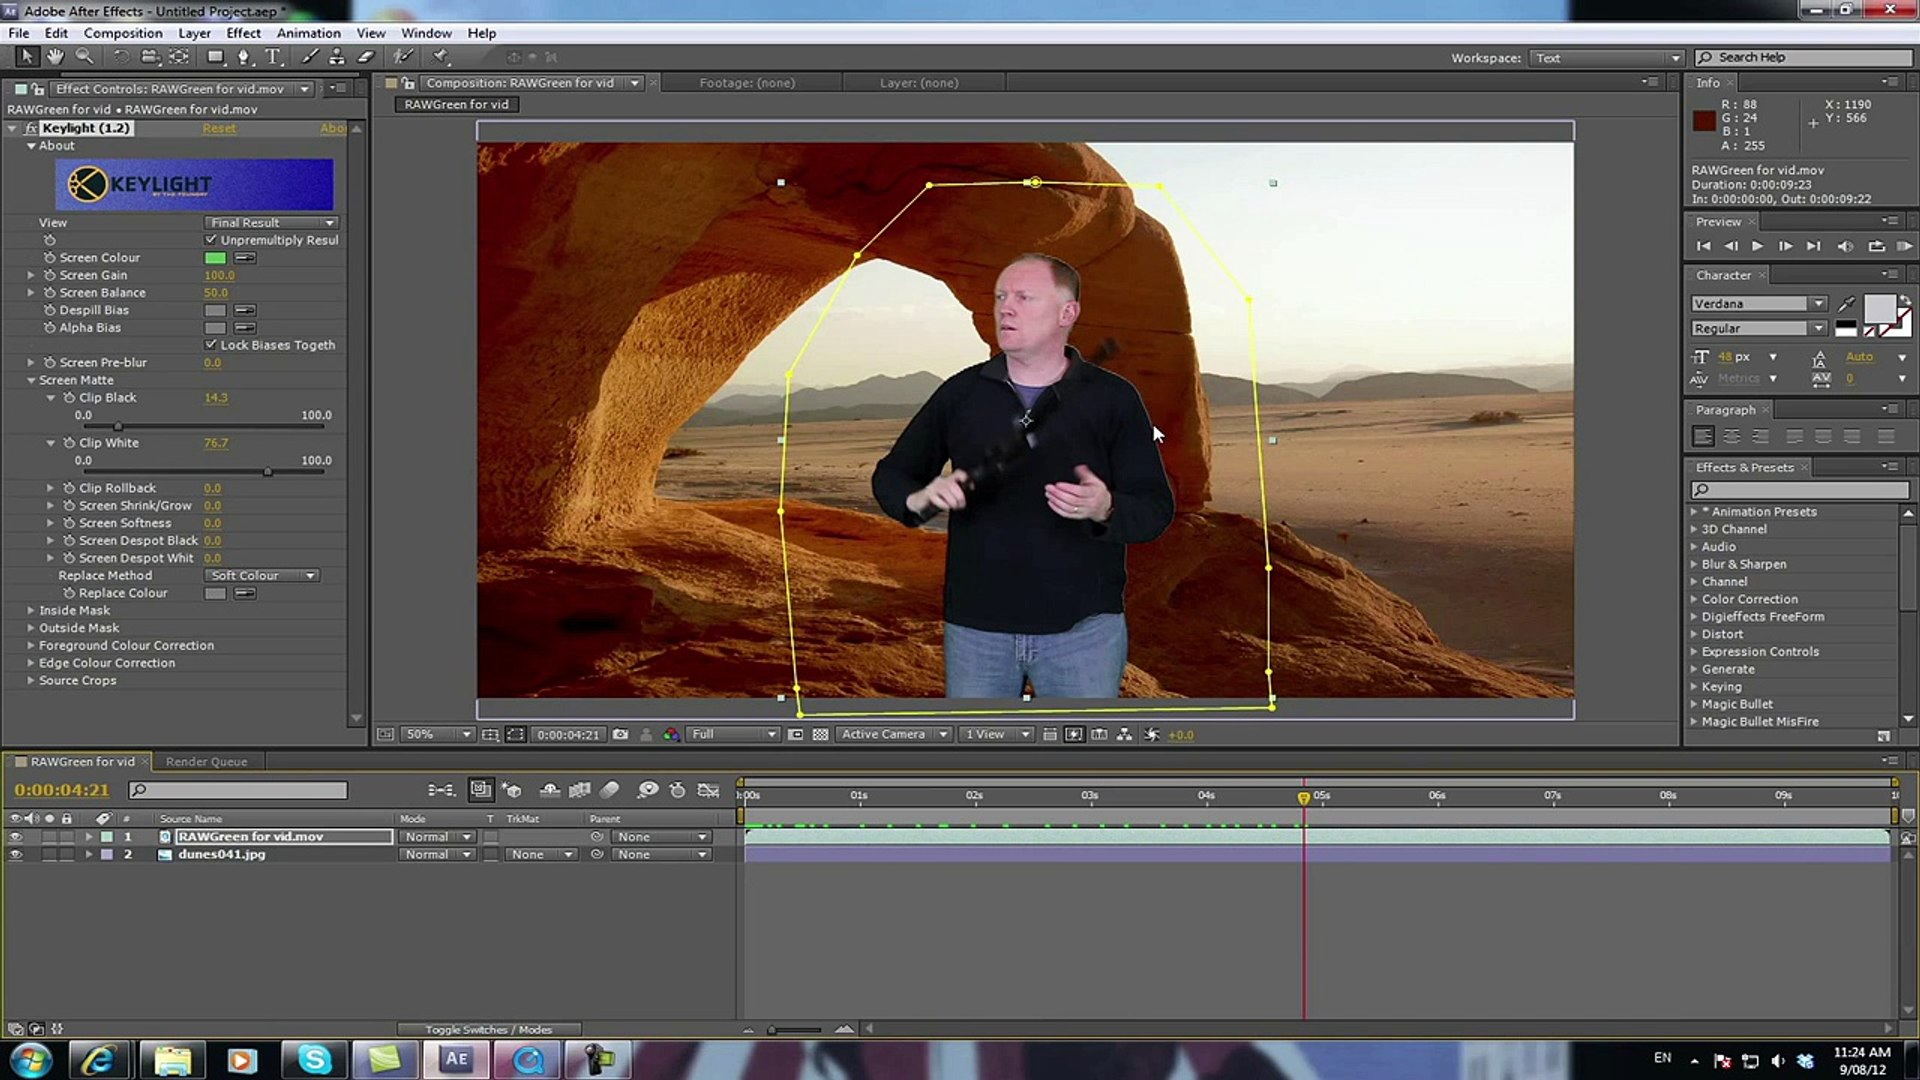Click the Effects & Presets search field
Viewport: 1920px width, 1080px height.
point(1799,490)
